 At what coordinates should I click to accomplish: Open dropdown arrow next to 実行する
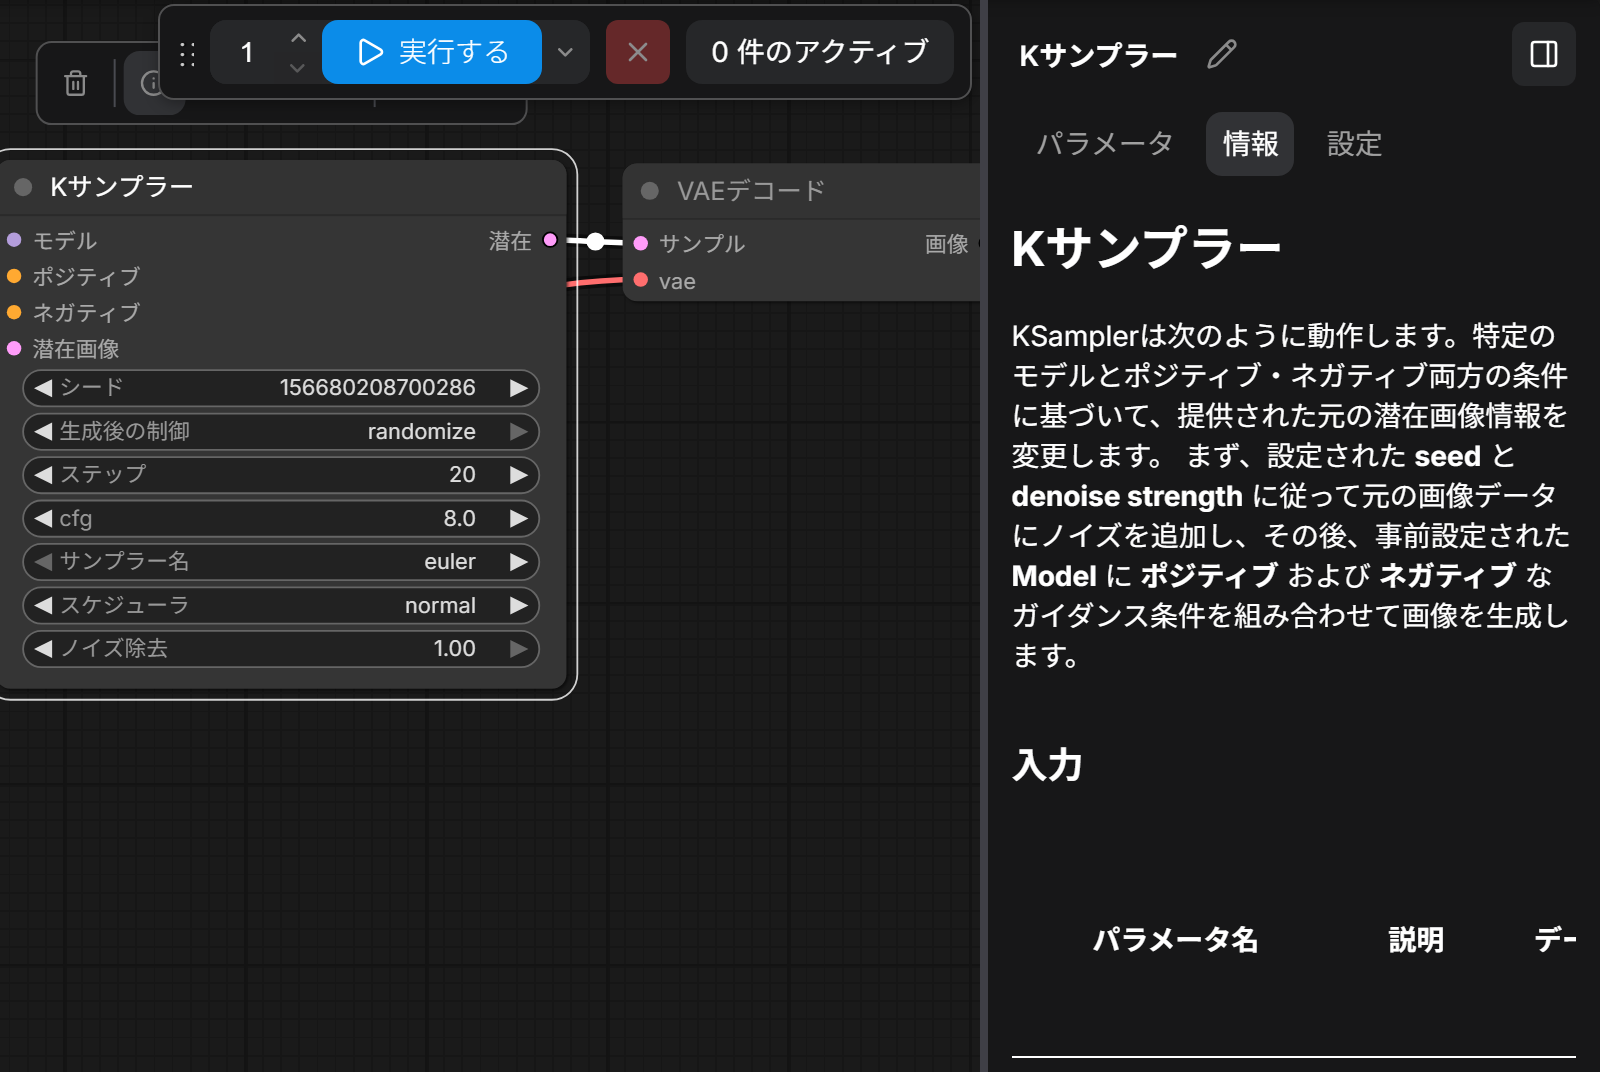coord(565,52)
